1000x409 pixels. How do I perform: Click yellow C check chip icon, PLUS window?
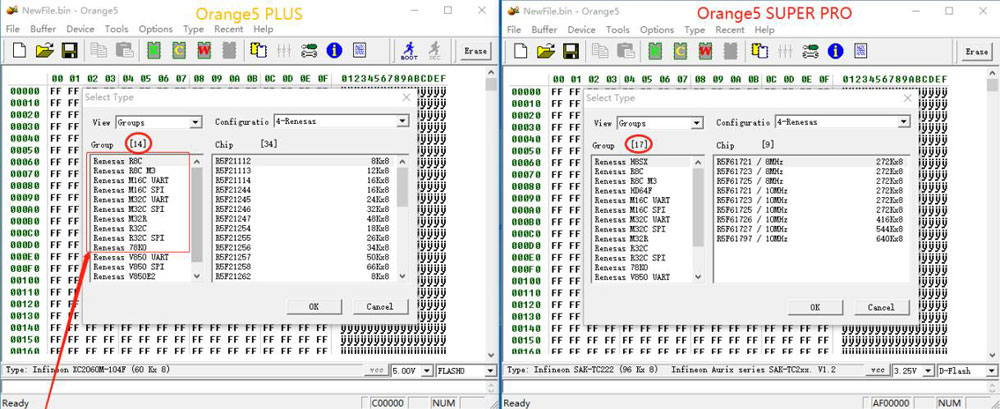point(179,50)
